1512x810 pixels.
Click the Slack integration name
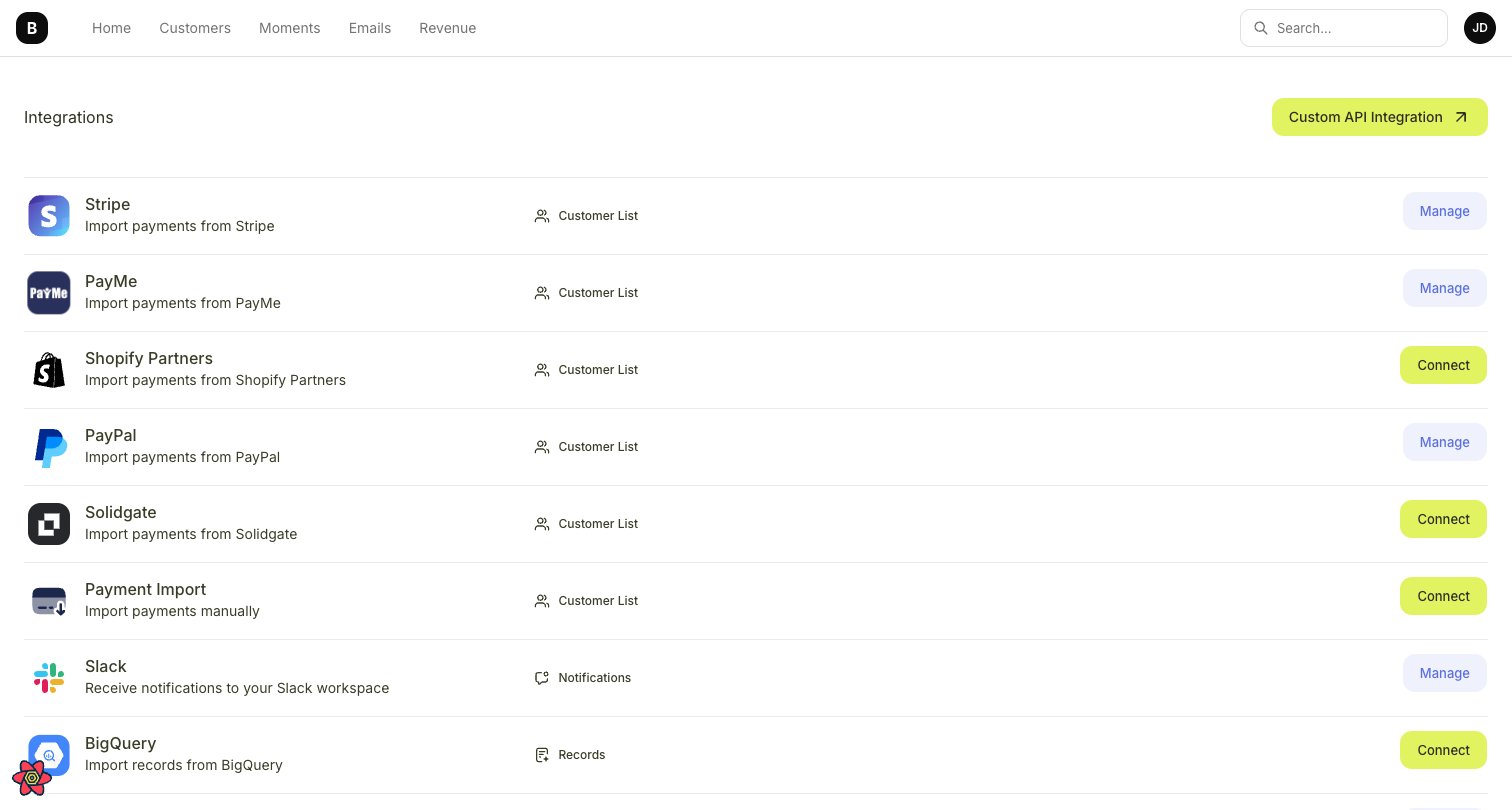106,666
